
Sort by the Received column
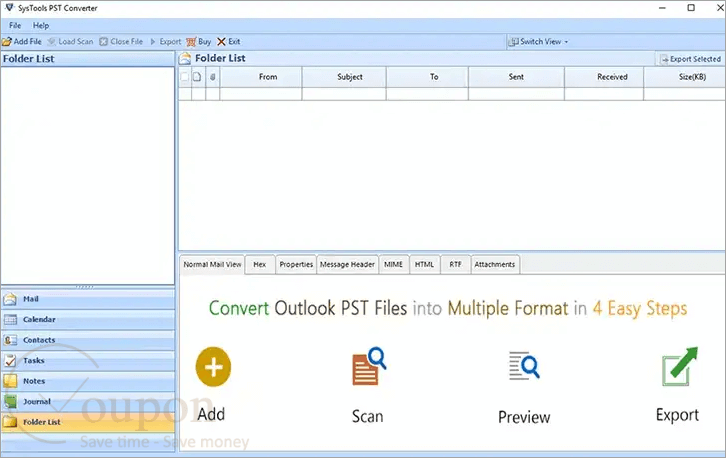(604, 77)
